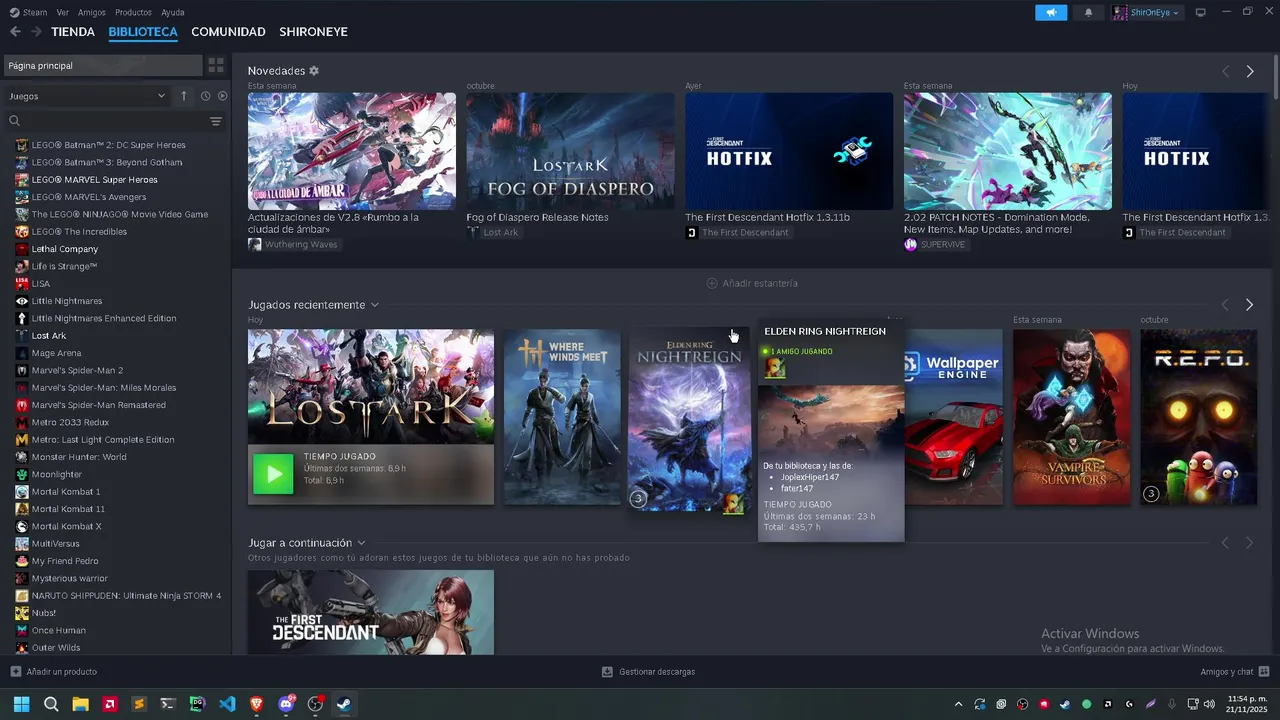Open the Where Winds Meet game cover
This screenshot has height=720, width=1280.
(562, 417)
